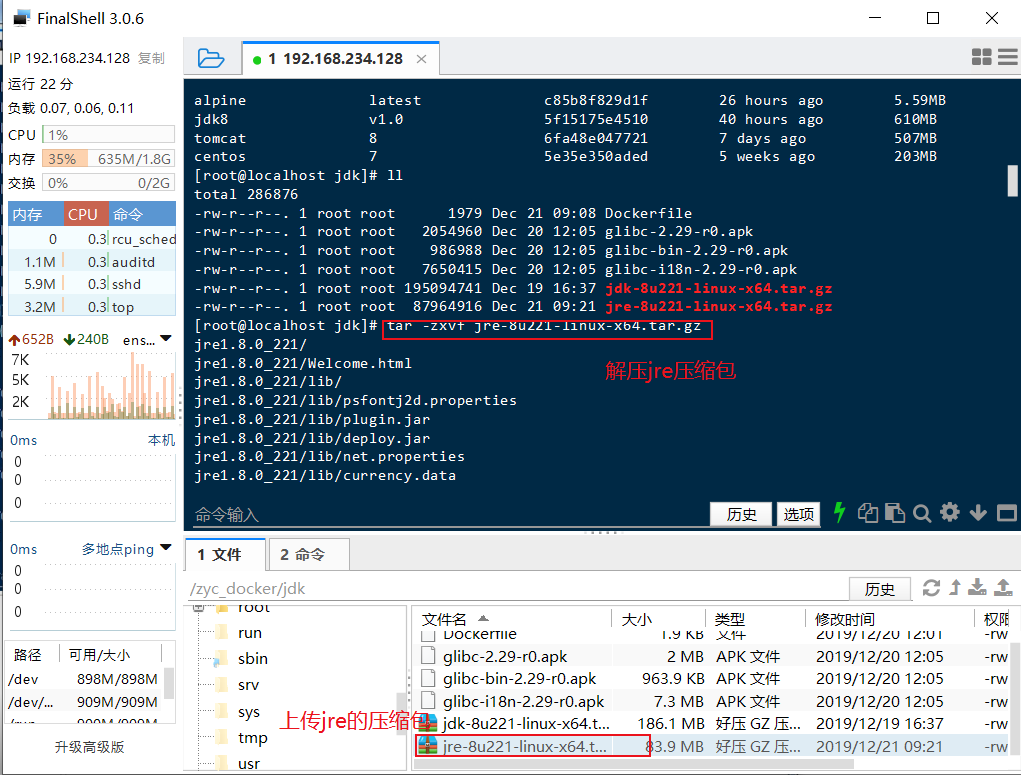1021x775 pixels.
Task: Click the auditd process row
Action: click(x=92, y=262)
